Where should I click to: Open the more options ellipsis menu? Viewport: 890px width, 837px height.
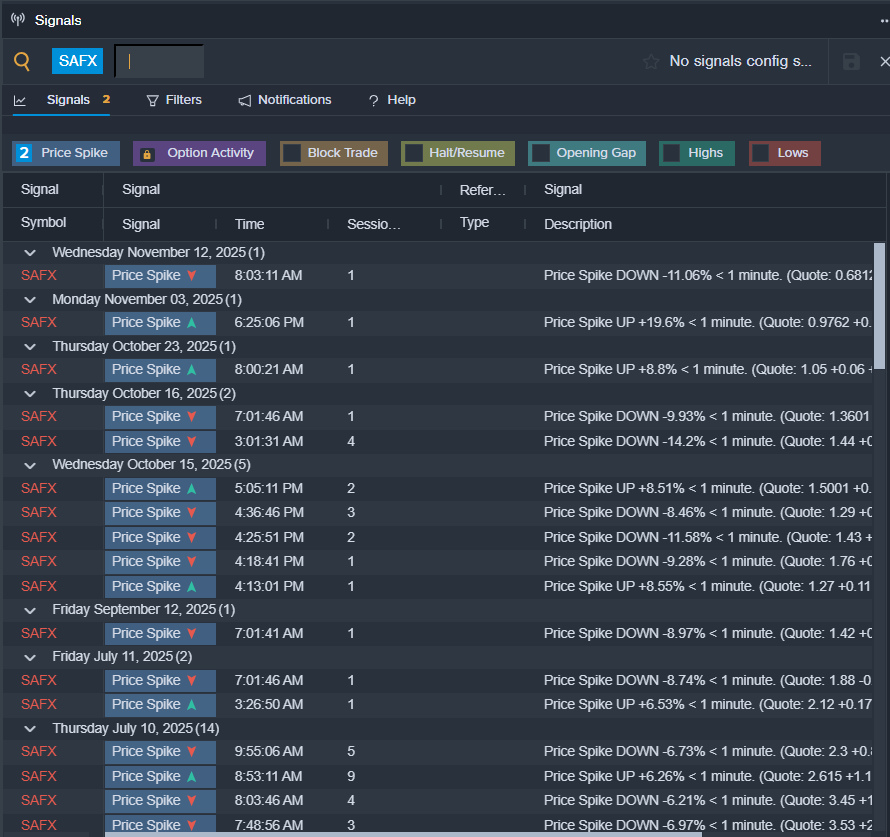[884, 21]
